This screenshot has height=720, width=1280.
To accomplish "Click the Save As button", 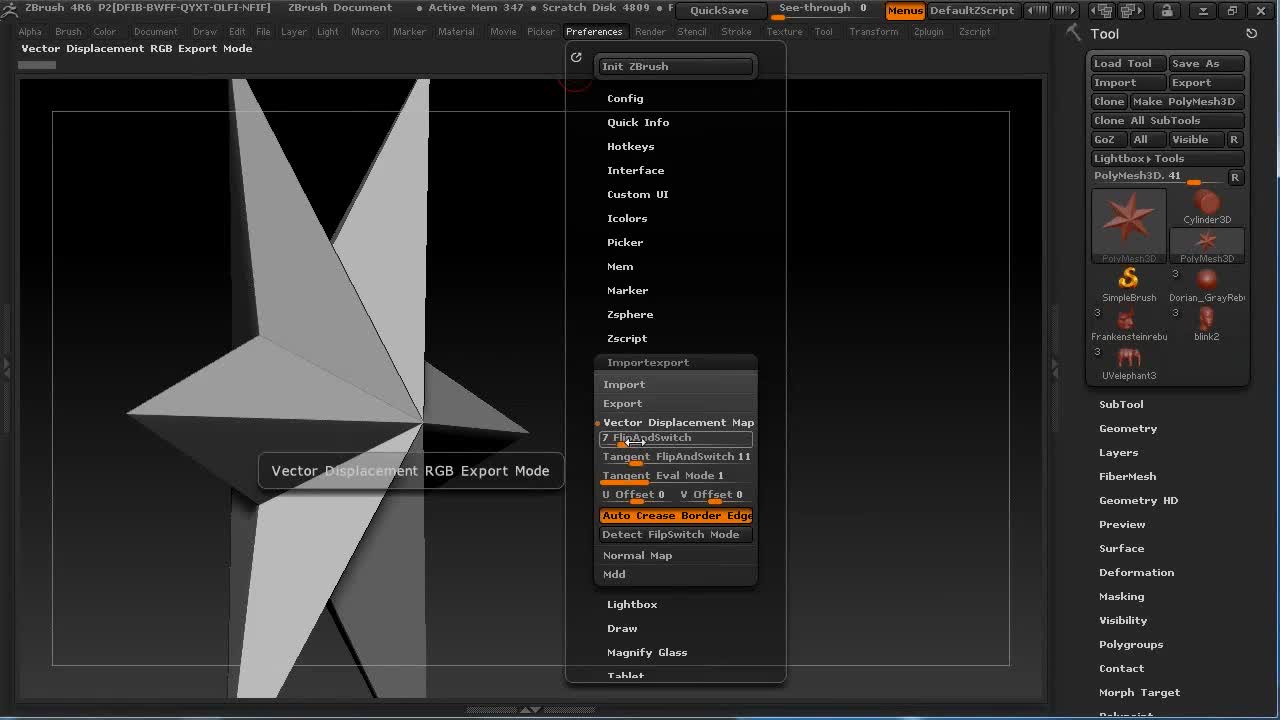I will click(x=1206, y=63).
